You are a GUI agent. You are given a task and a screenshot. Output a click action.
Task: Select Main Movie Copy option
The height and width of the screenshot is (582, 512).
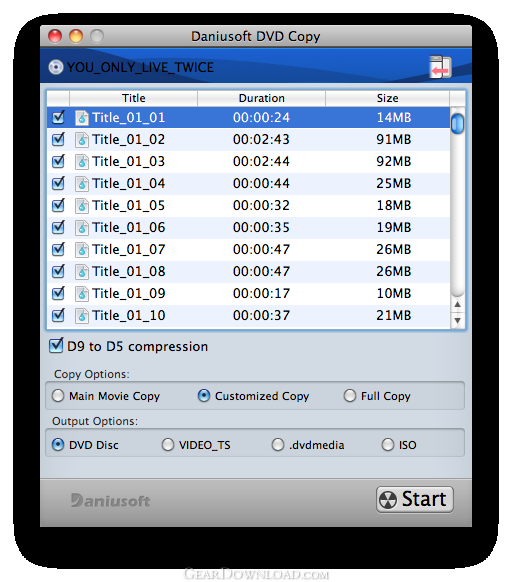(58, 396)
